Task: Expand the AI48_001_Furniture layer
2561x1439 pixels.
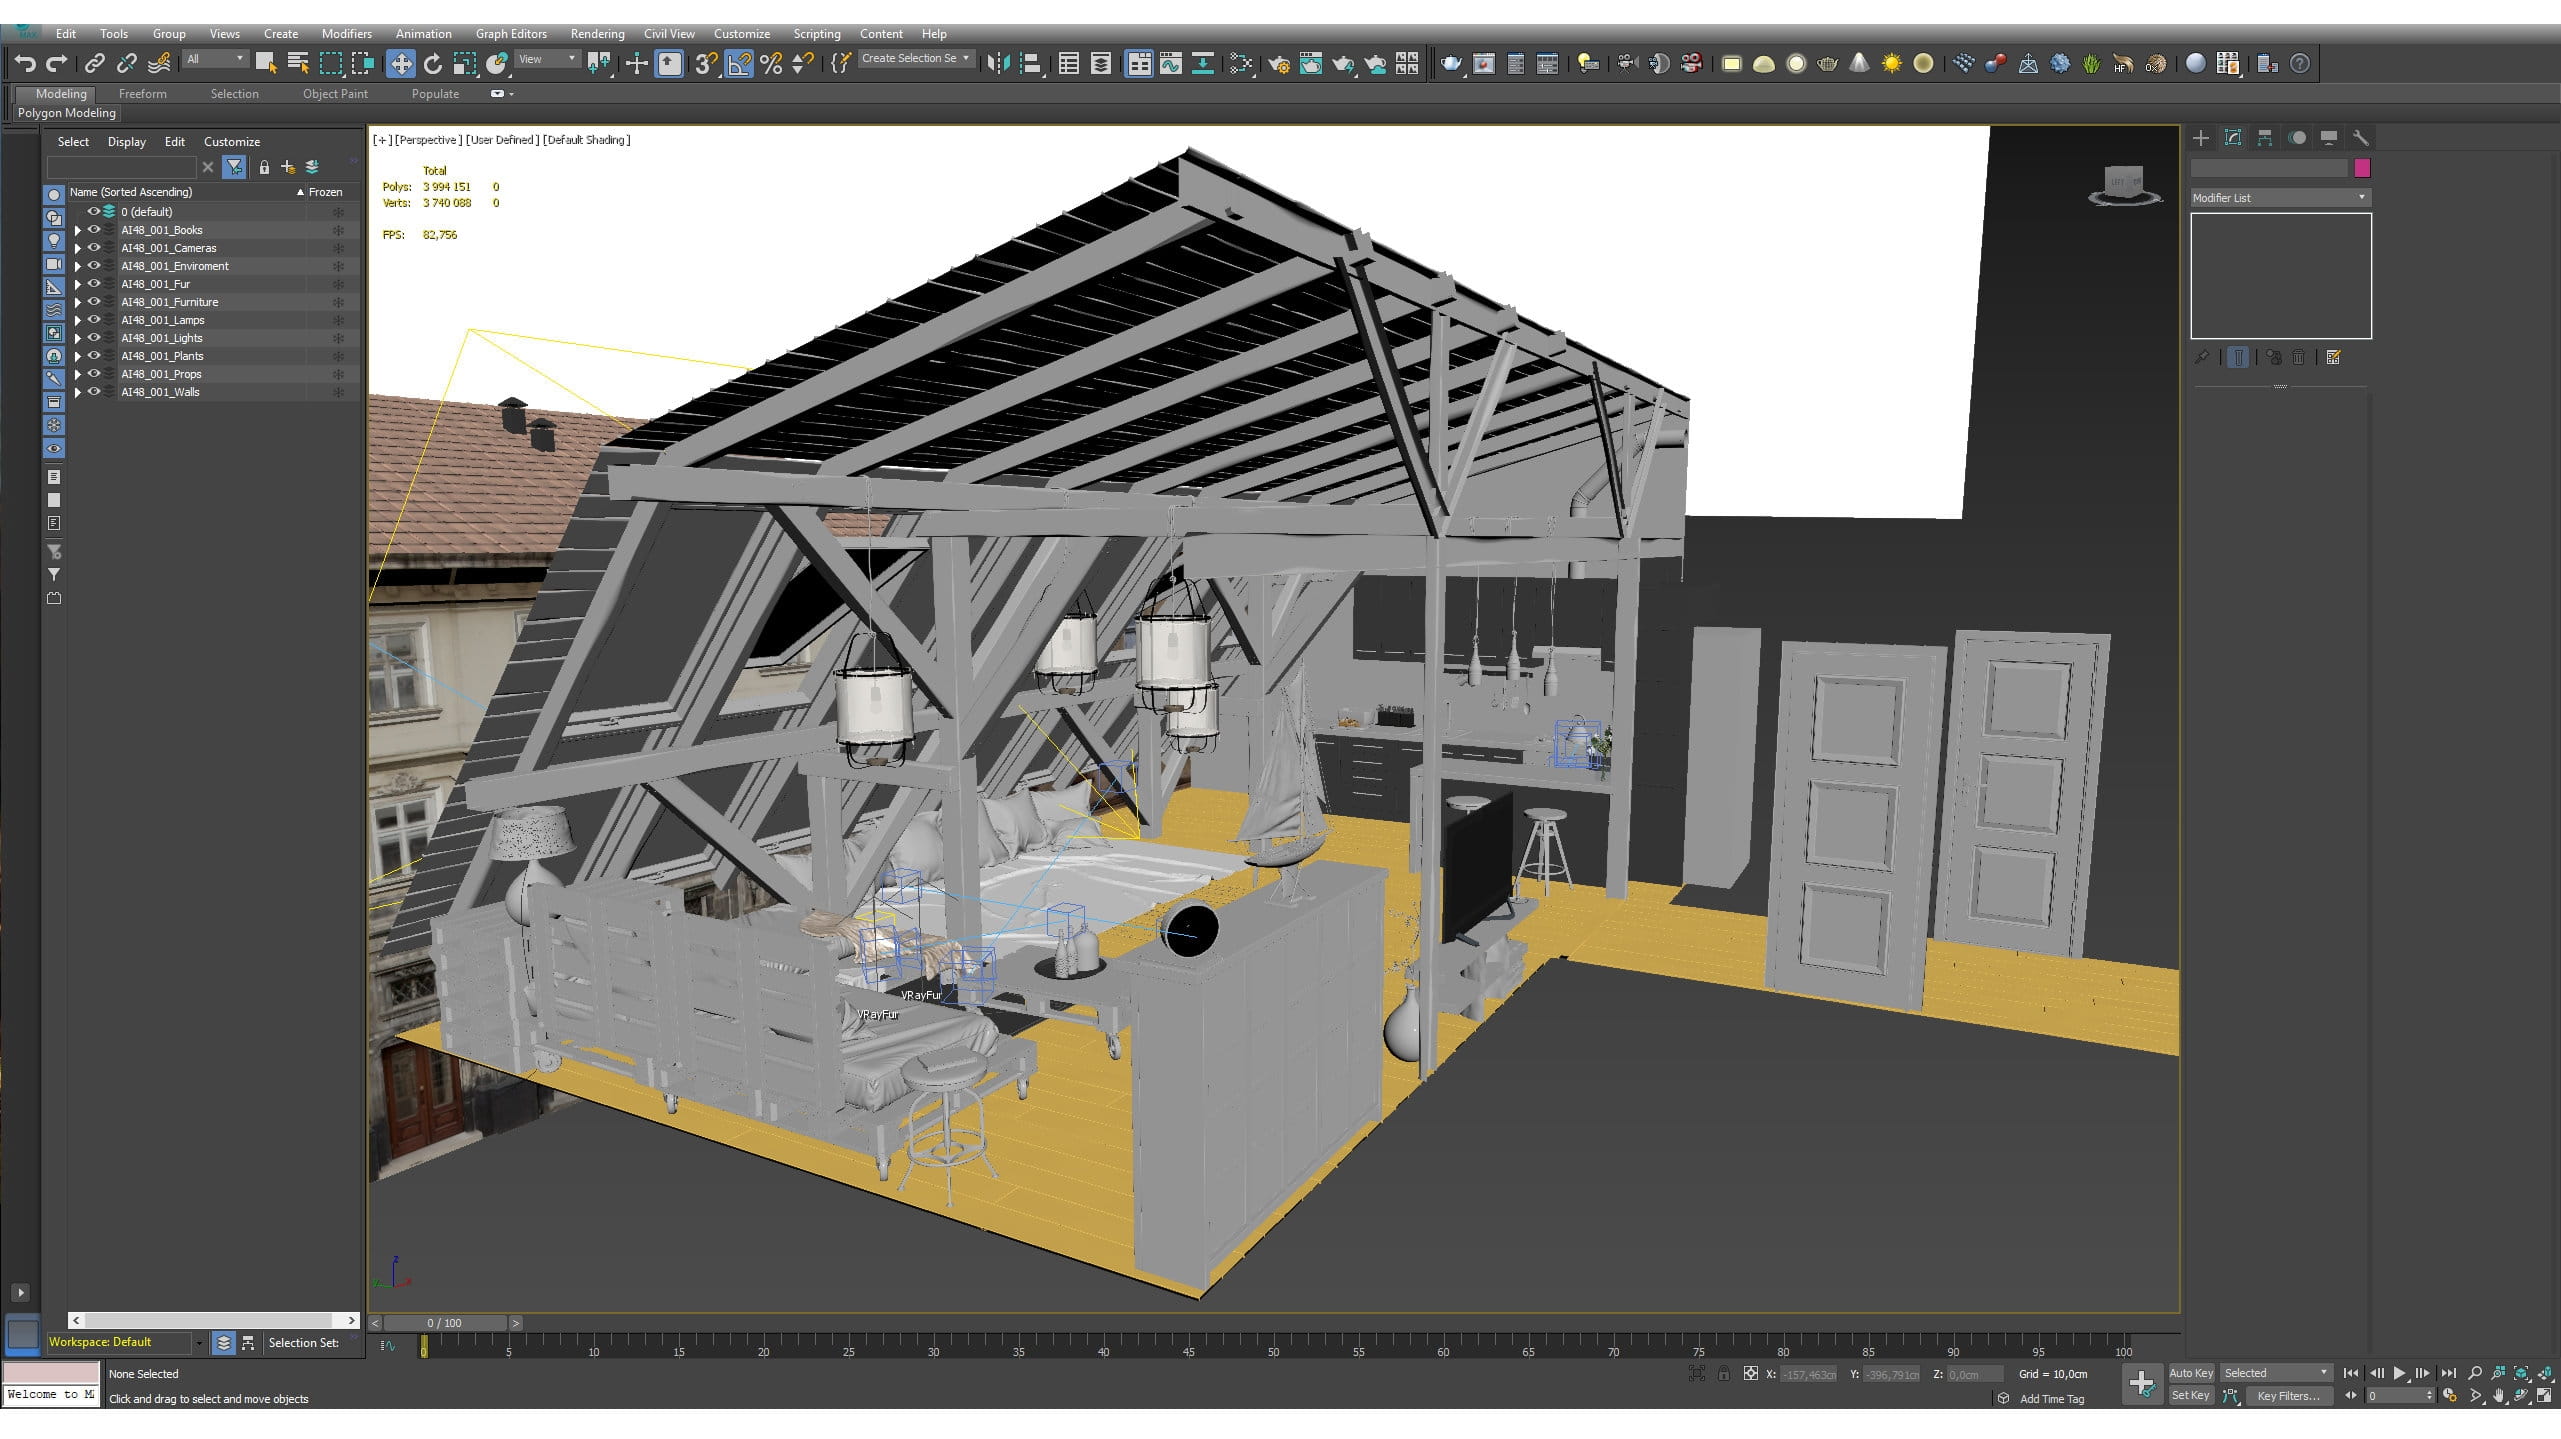Action: [x=78, y=302]
